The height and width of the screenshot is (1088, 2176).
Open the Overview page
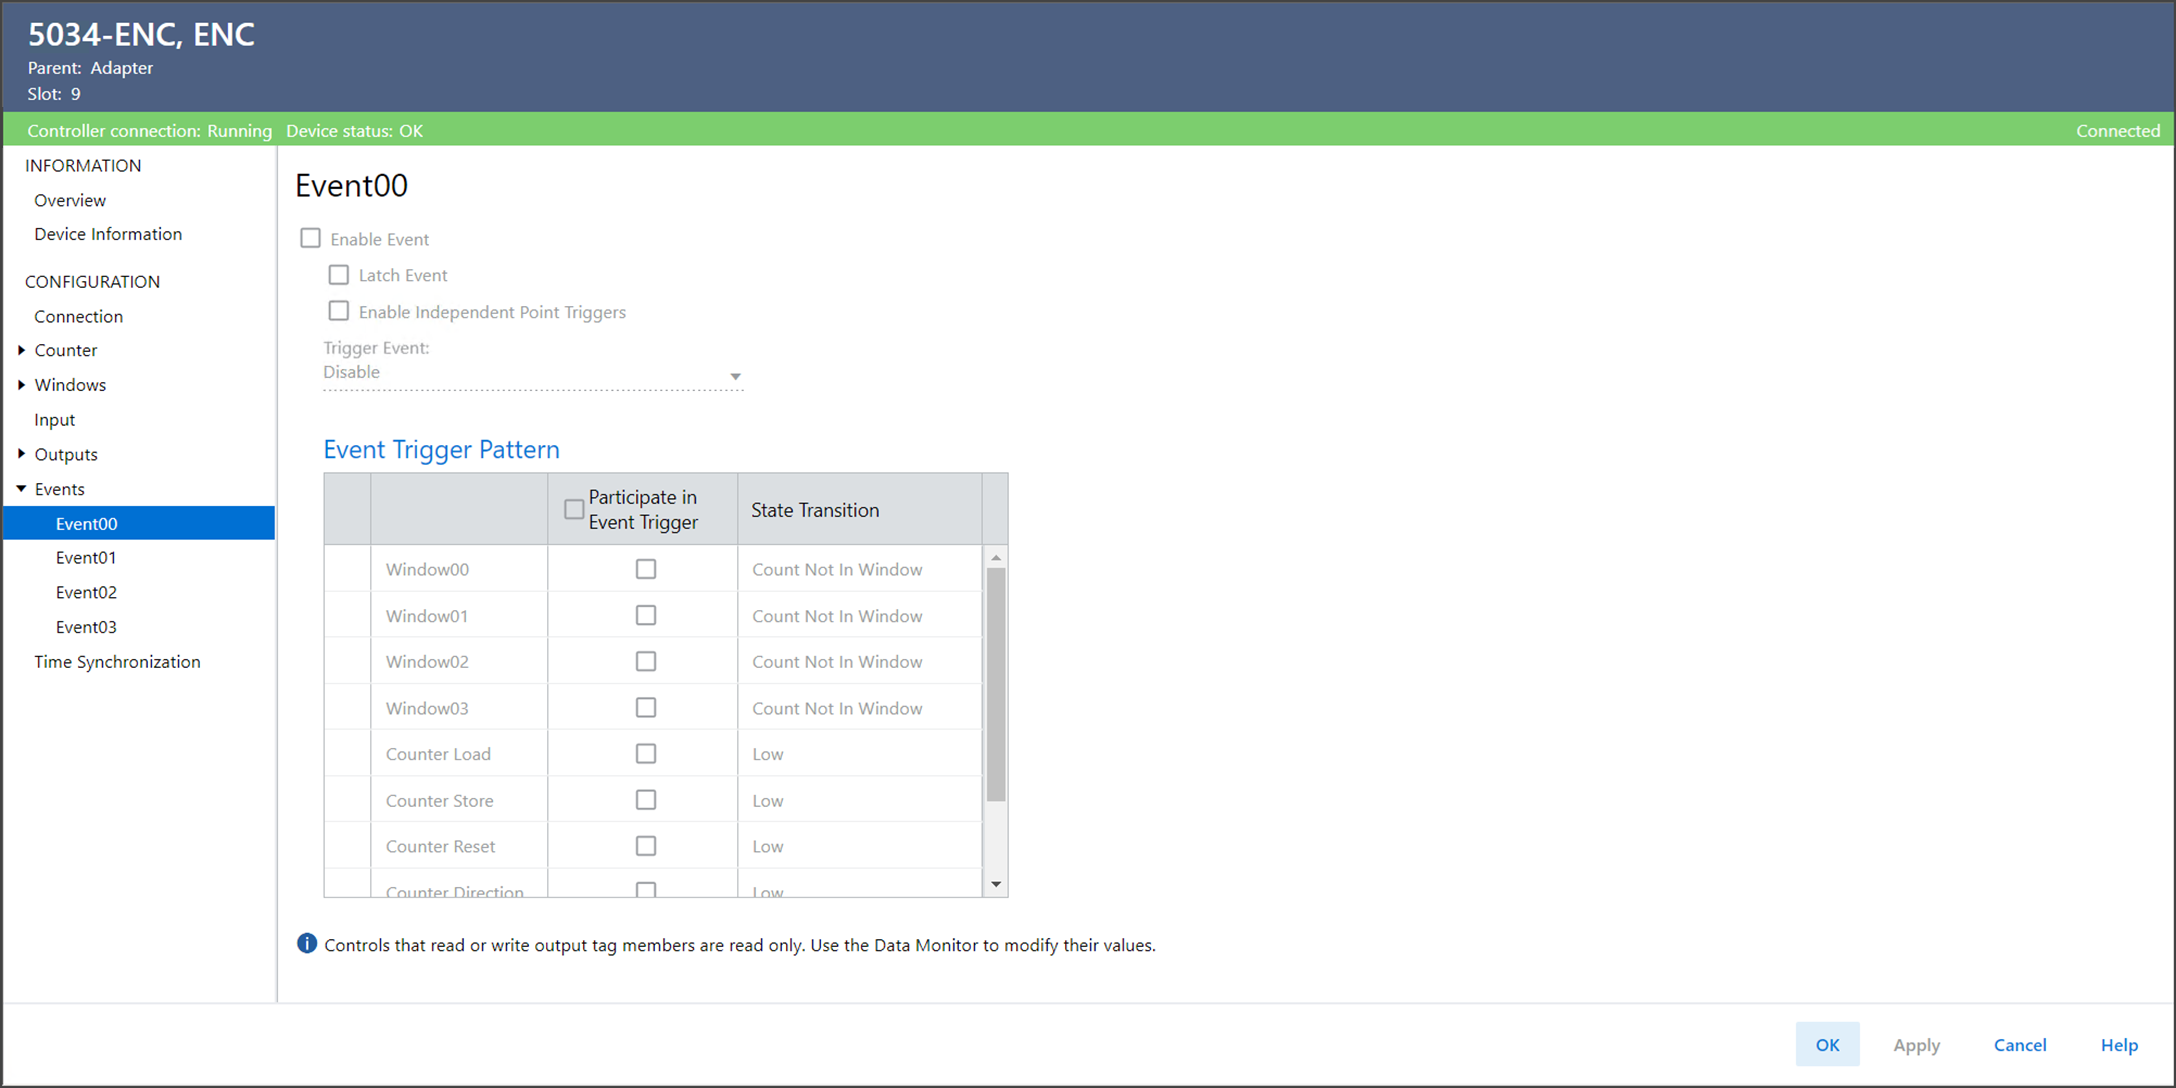tap(70, 200)
